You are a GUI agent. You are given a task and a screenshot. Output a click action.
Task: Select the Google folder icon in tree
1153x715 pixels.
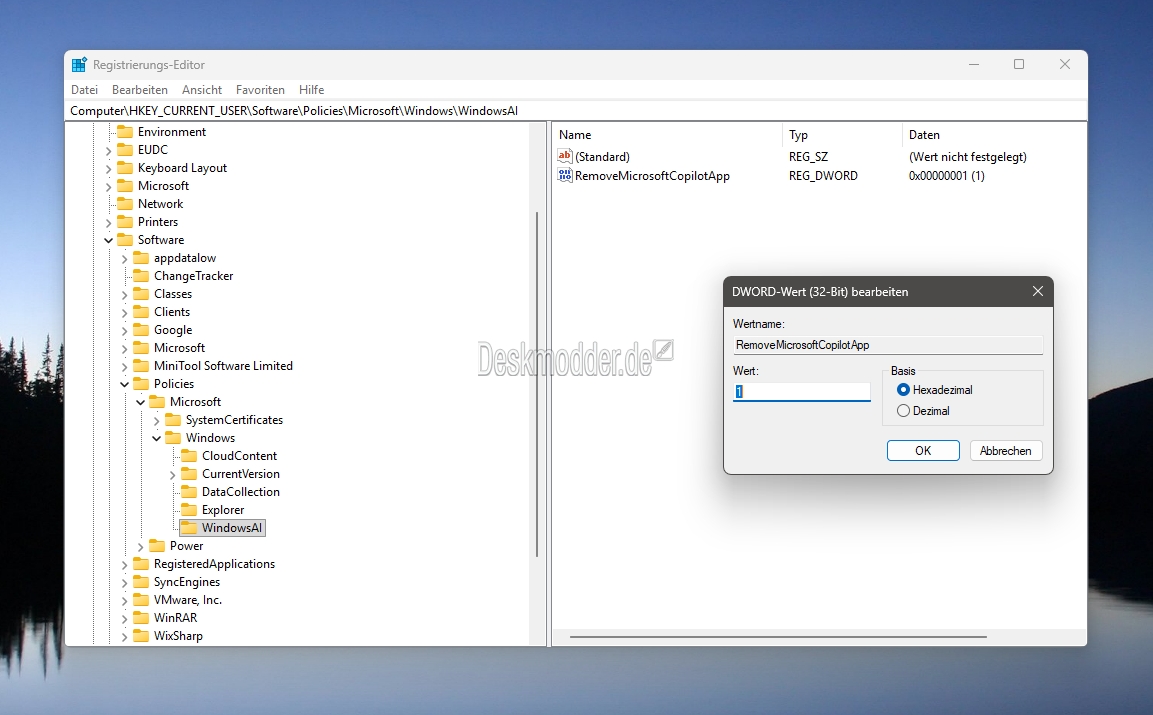point(141,330)
